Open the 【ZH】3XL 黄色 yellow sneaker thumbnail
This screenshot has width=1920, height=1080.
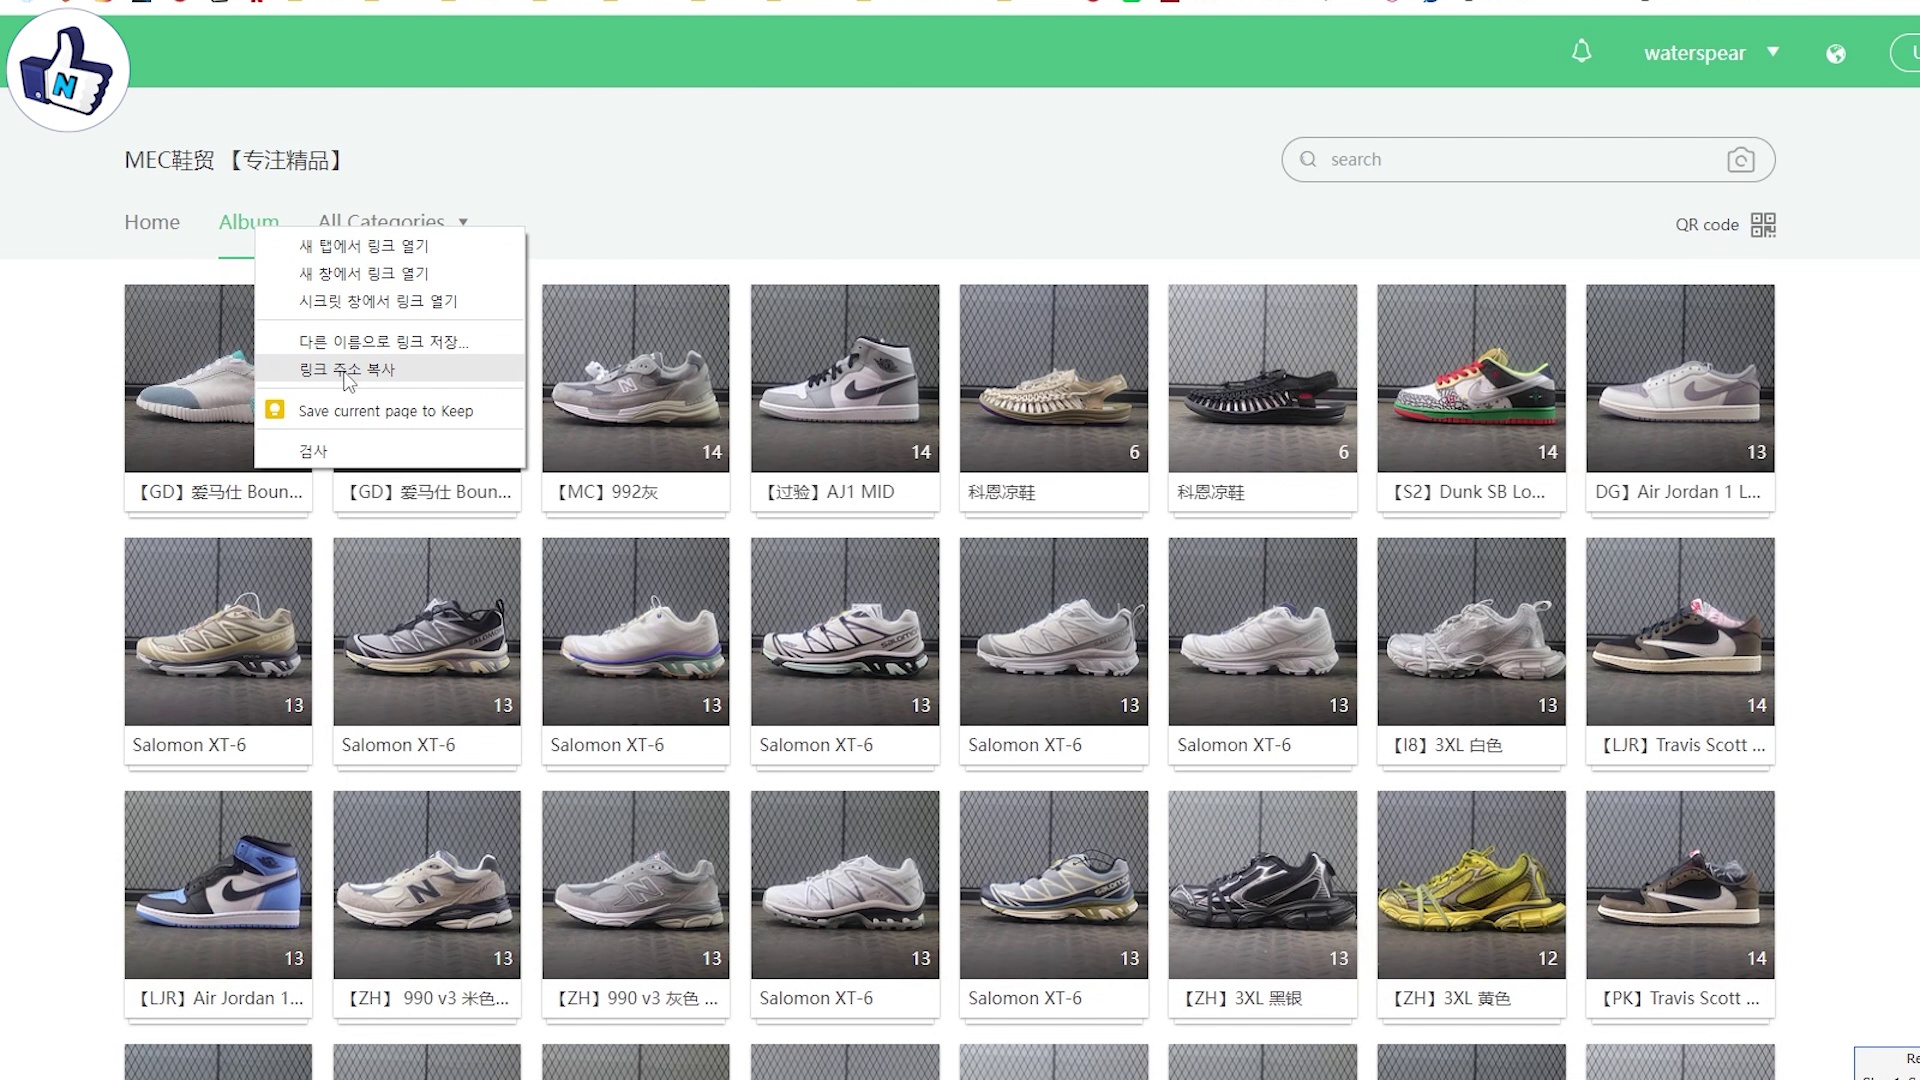point(1470,884)
